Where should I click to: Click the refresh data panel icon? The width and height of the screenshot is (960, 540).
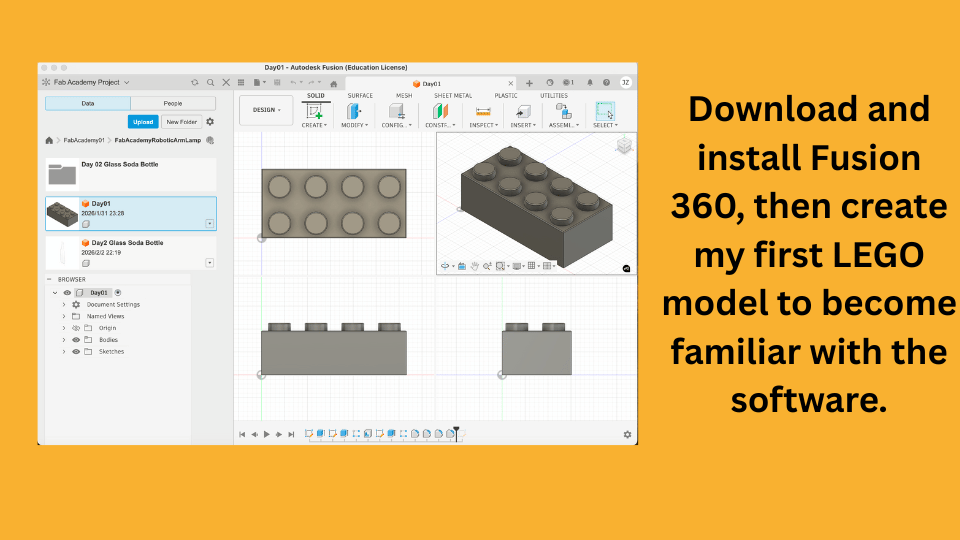pos(195,82)
